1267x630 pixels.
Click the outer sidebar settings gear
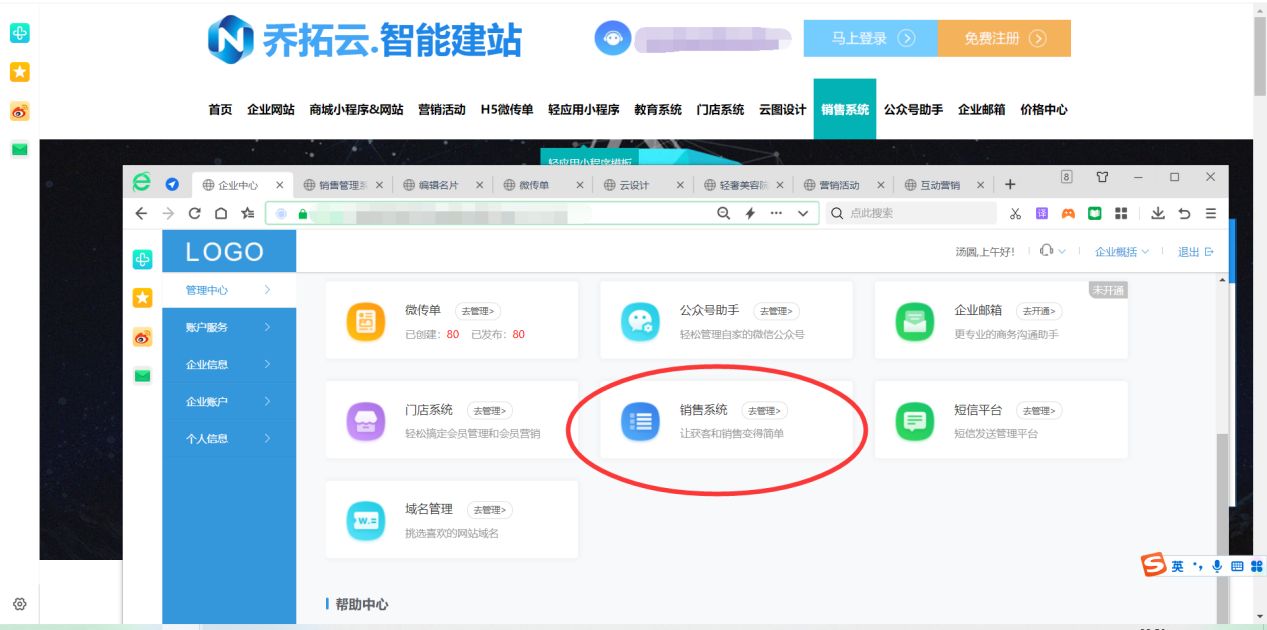[19, 604]
